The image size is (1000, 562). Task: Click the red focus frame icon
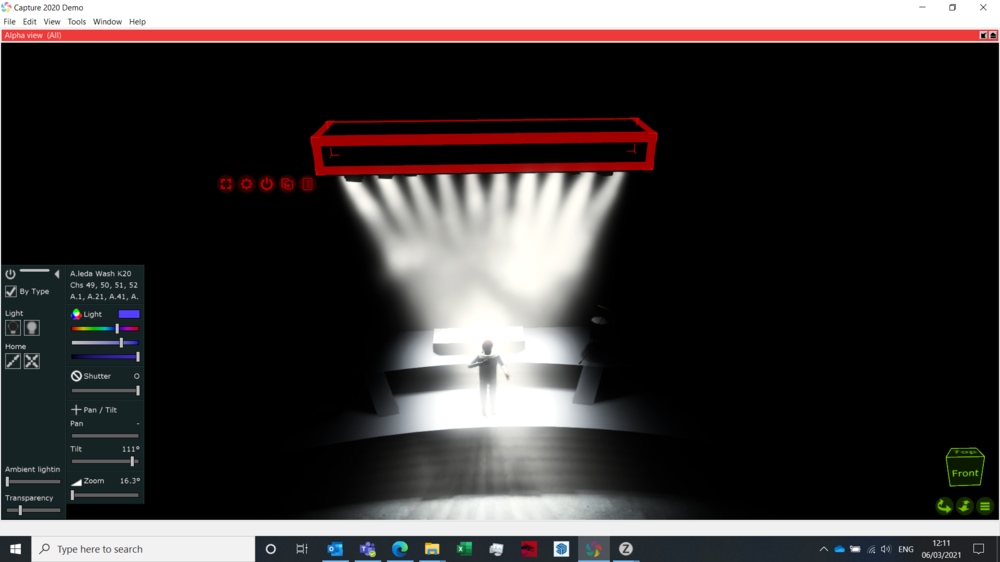[x=226, y=184]
